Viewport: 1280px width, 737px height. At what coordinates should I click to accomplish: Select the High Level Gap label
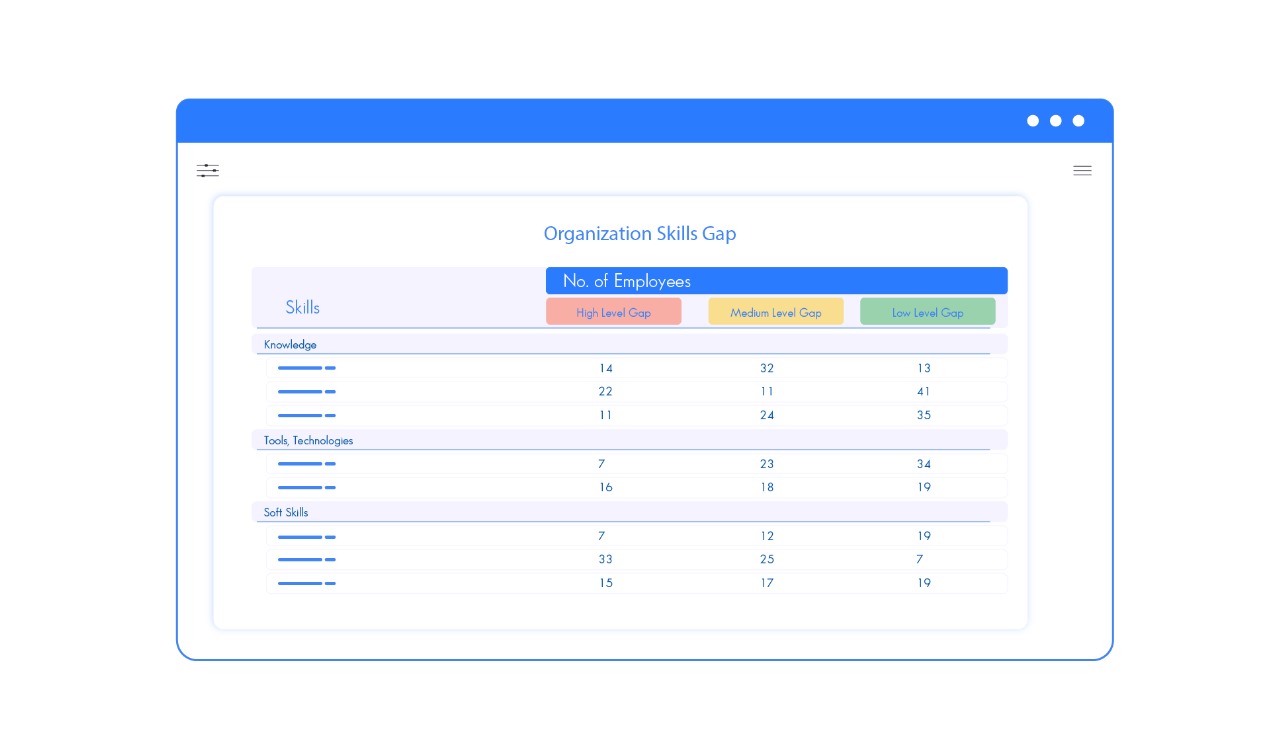tap(614, 312)
